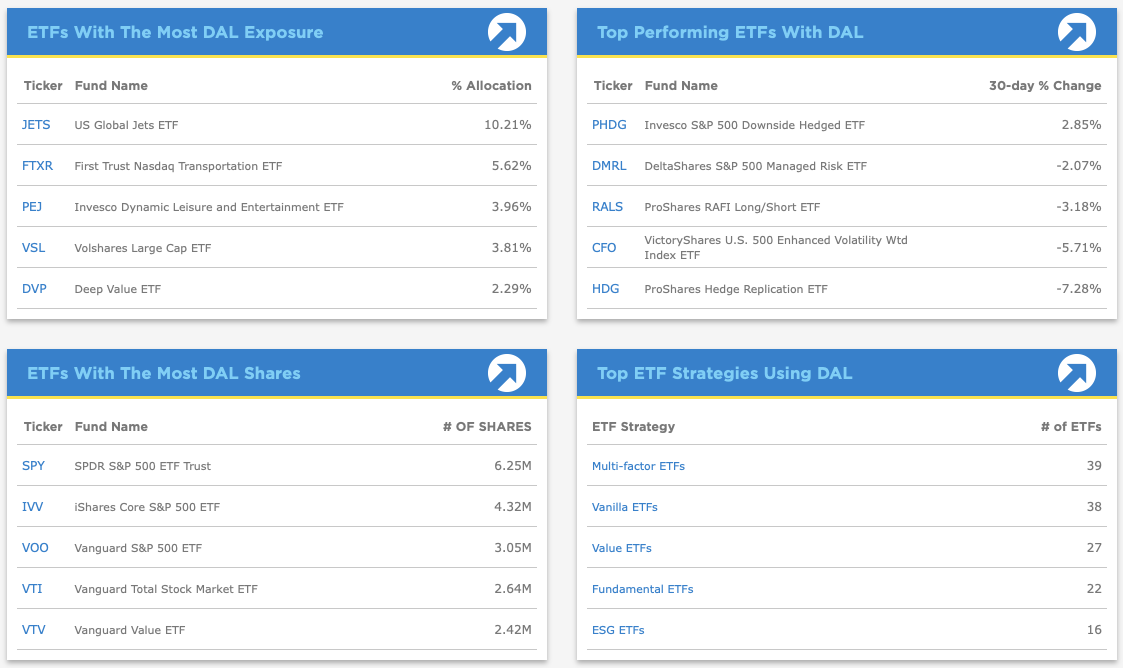Open the DMRL ticker link
Image resolution: width=1123 pixels, height=668 pixels.
point(609,165)
